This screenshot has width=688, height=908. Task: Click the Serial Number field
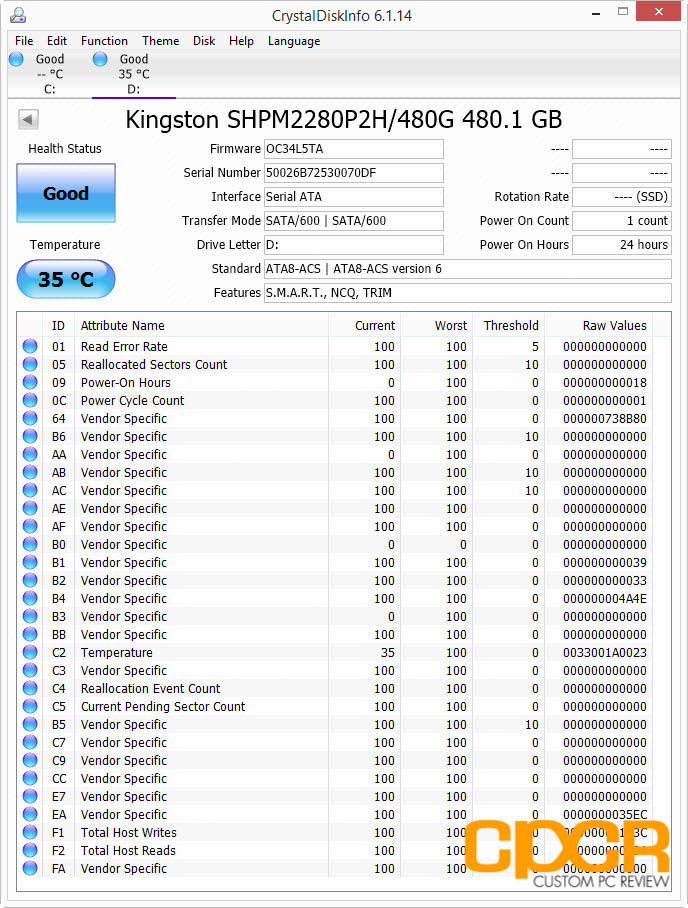pyautogui.click(x=354, y=173)
